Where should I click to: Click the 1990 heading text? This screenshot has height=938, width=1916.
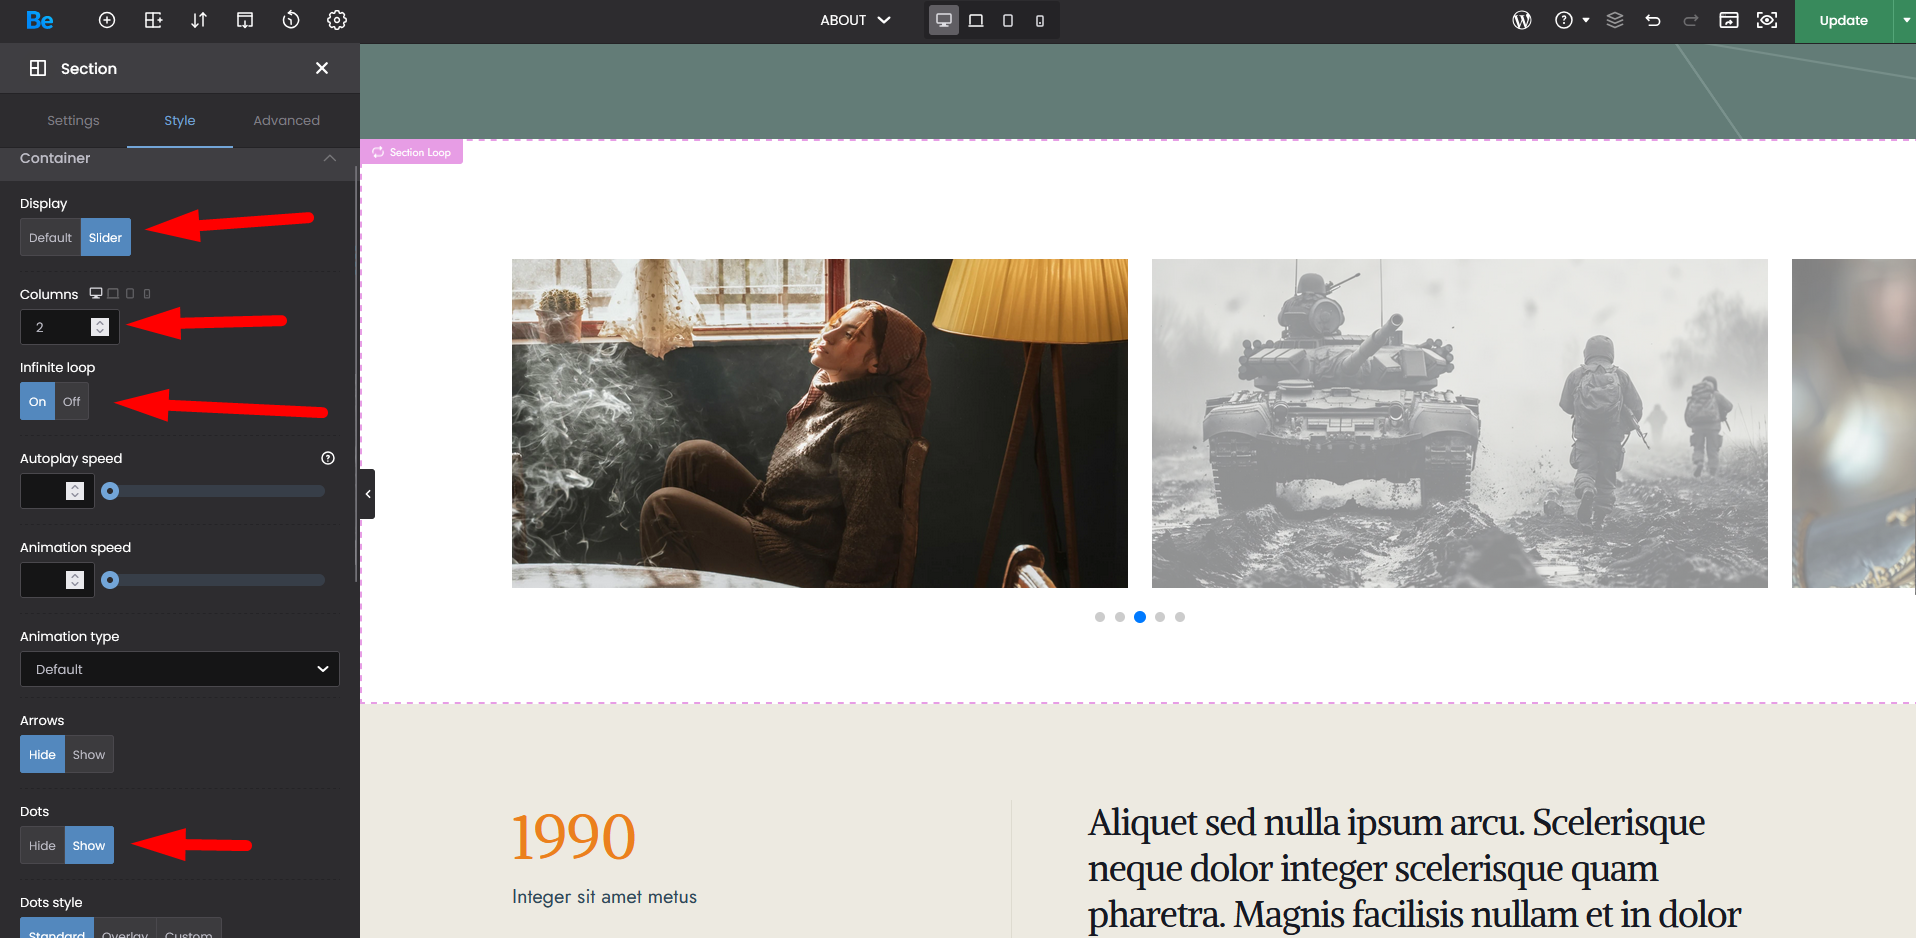tap(574, 837)
